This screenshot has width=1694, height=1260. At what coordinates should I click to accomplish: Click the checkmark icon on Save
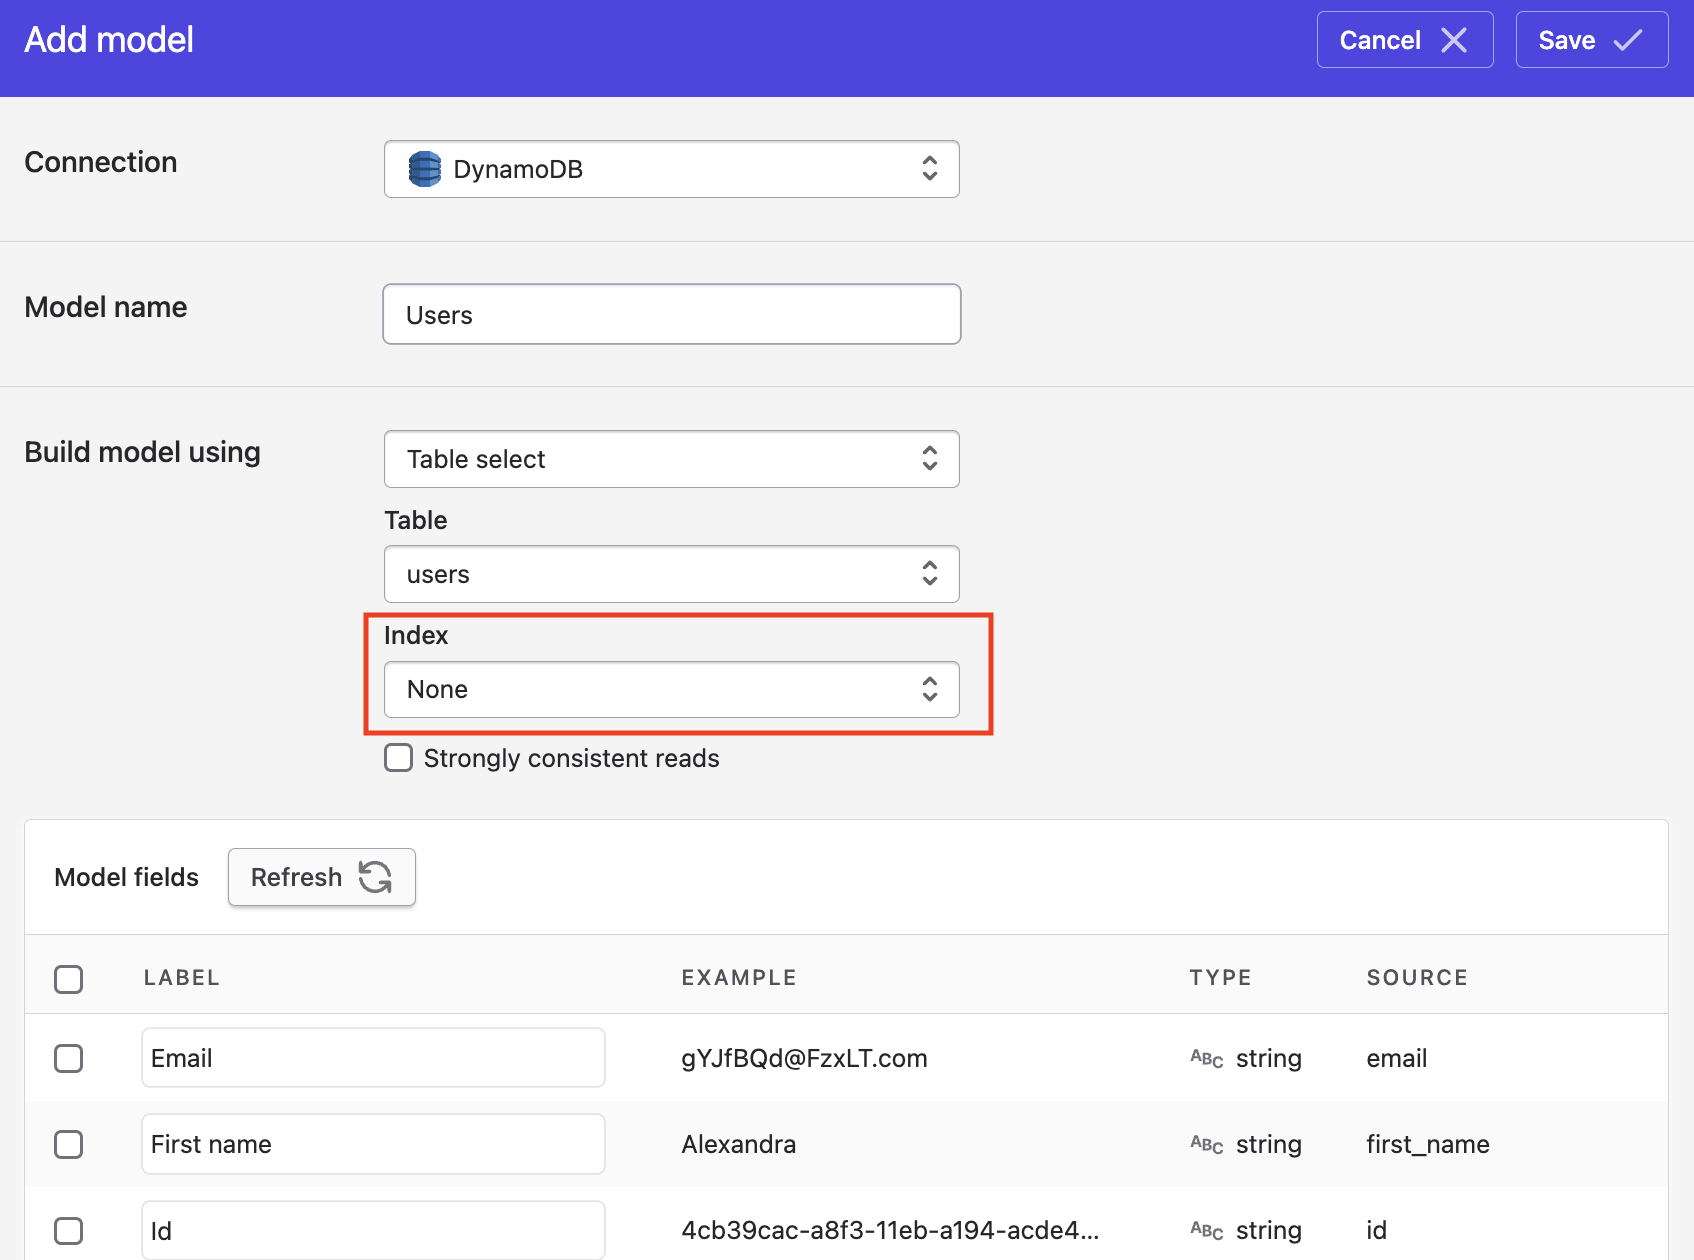1628,40
